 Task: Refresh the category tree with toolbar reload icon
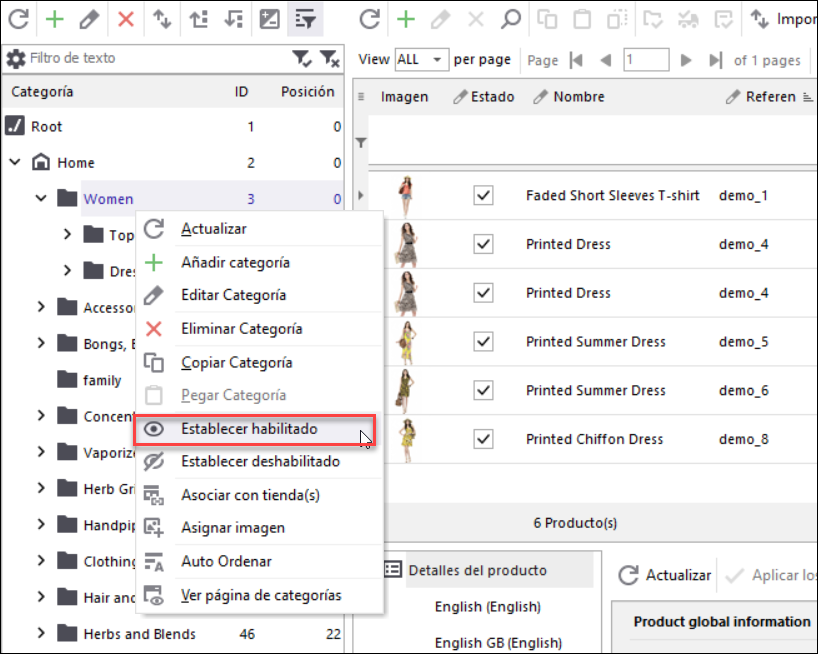[x=19, y=19]
